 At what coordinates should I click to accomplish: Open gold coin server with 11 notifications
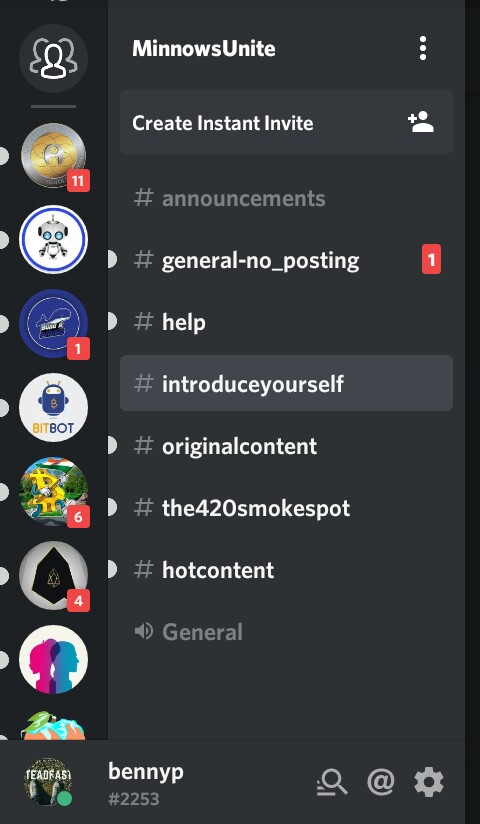point(53,156)
